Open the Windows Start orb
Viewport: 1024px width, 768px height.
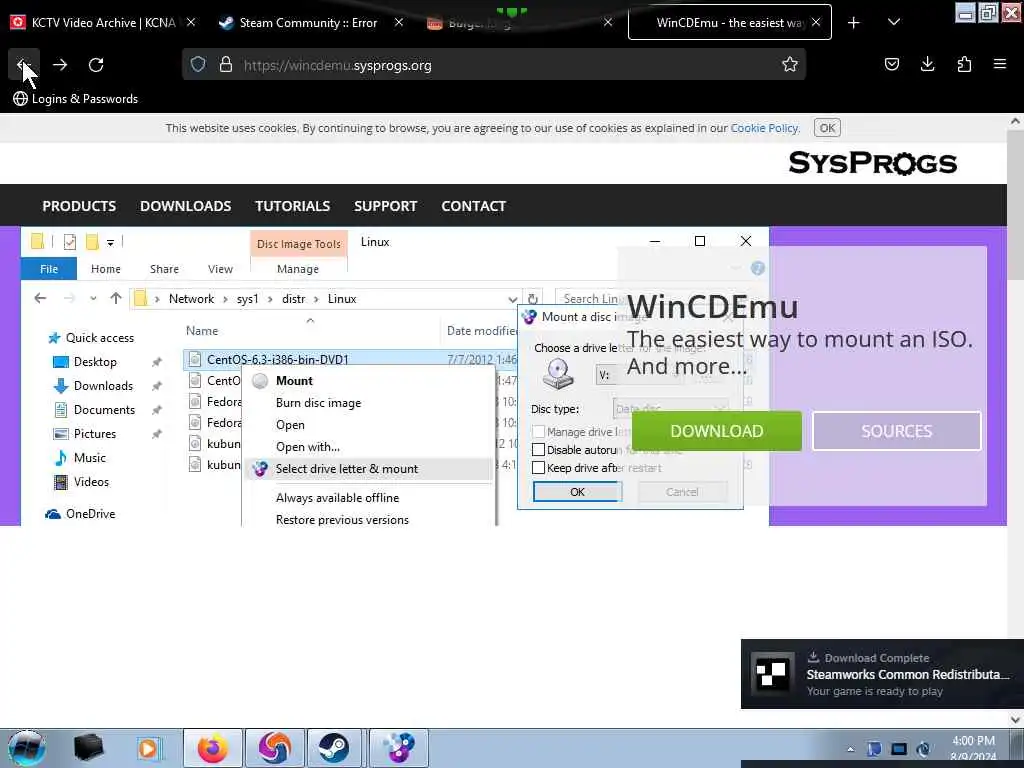[27, 748]
